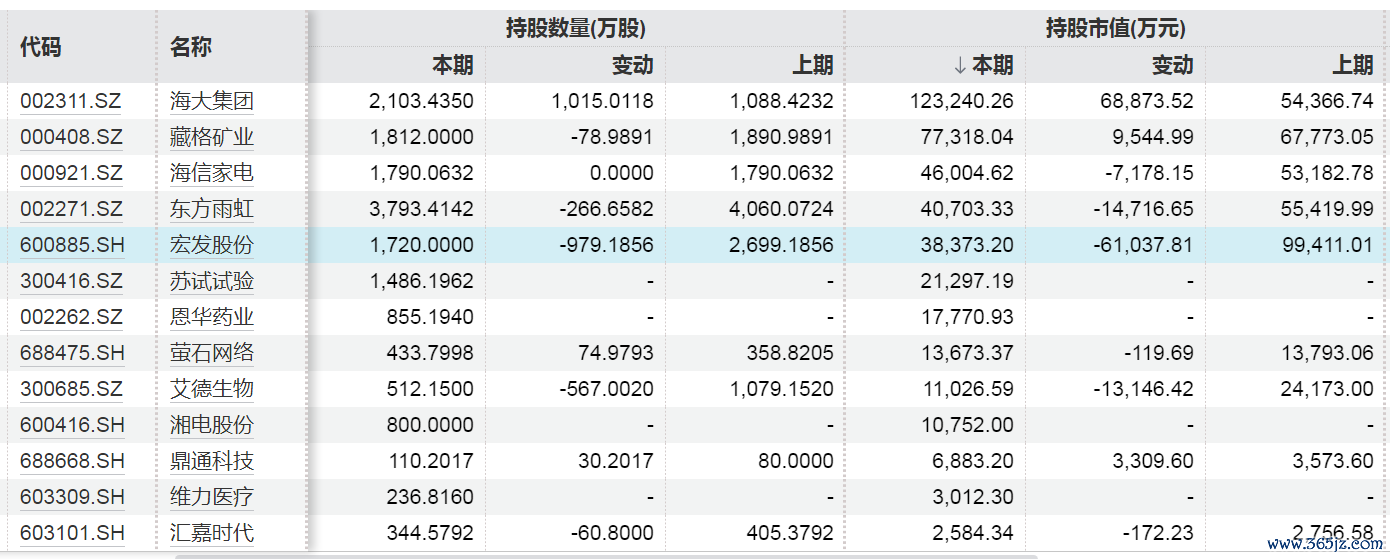Open 鼎通科技 stock name link
Viewport: 1390px width, 559px height.
(x=212, y=461)
